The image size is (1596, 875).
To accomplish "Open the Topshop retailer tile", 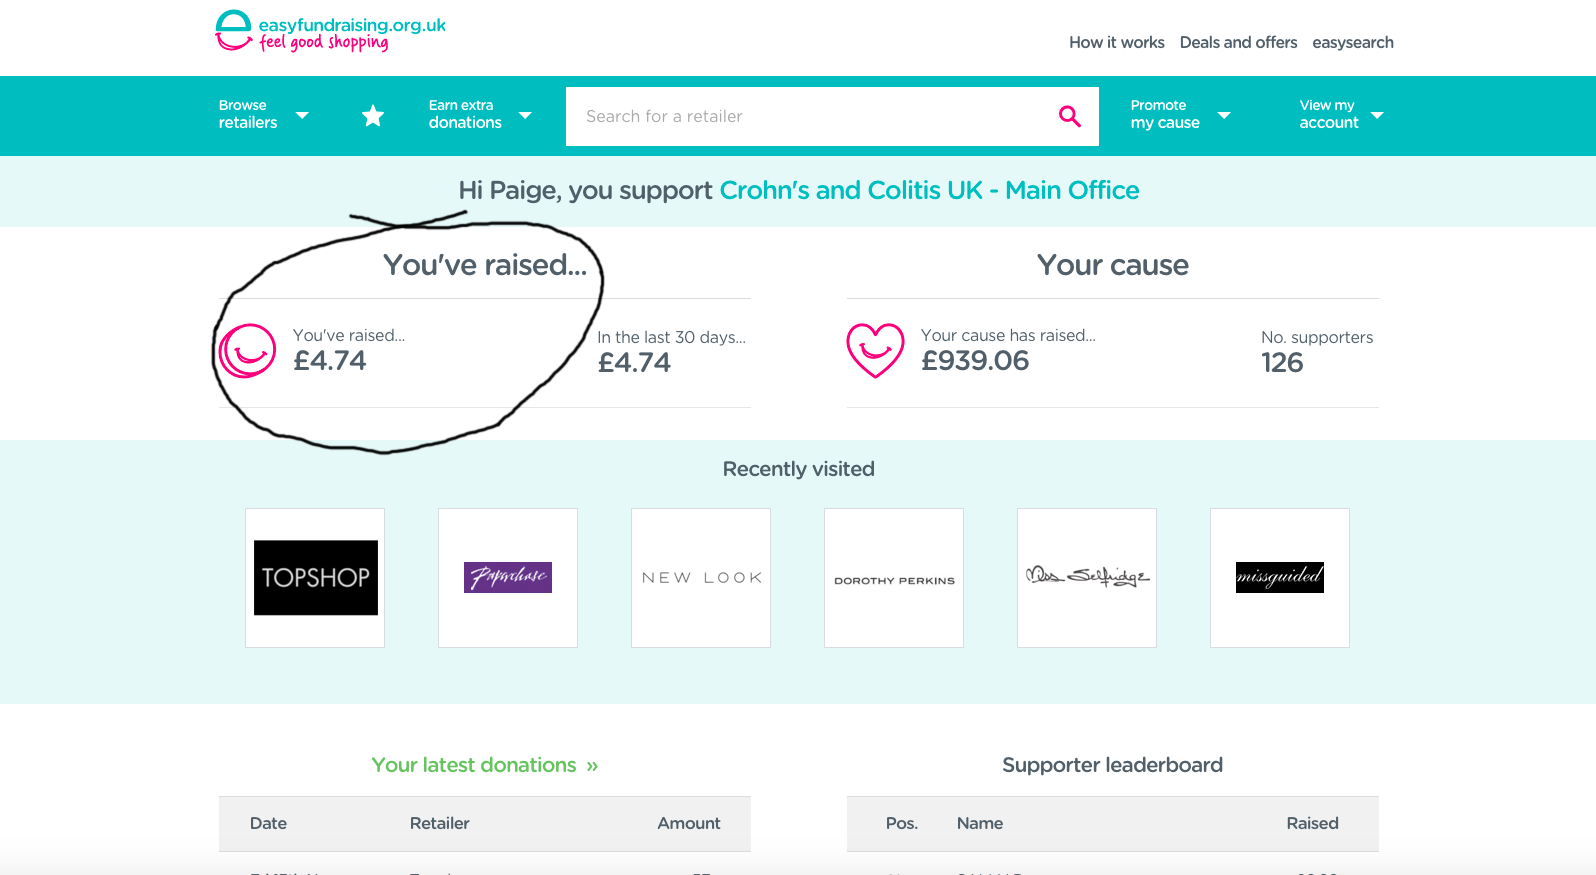I will [315, 578].
